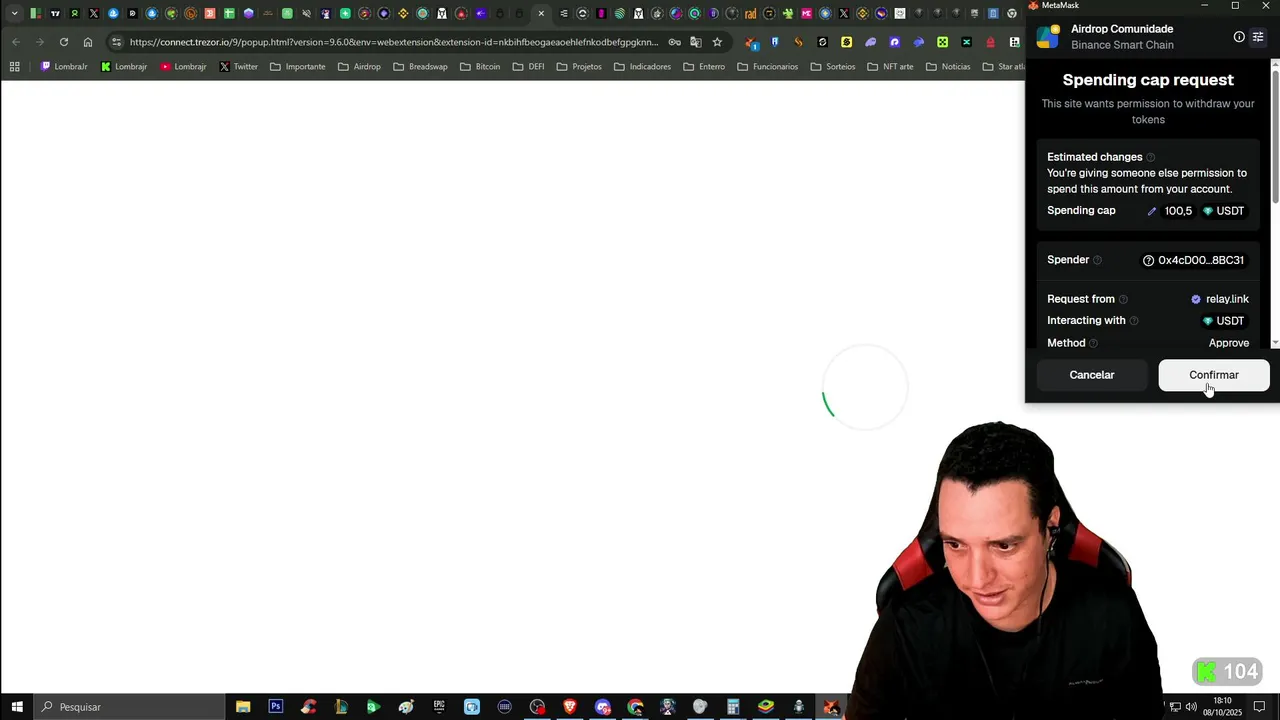This screenshot has width=1280, height=720.
Task: Open translate page icon in address bar
Action: (696, 42)
